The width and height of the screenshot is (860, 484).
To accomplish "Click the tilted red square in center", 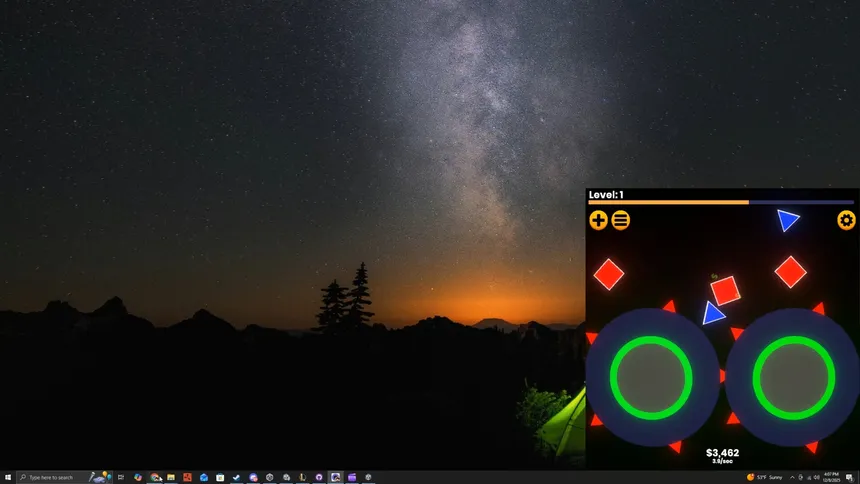I will [x=725, y=291].
